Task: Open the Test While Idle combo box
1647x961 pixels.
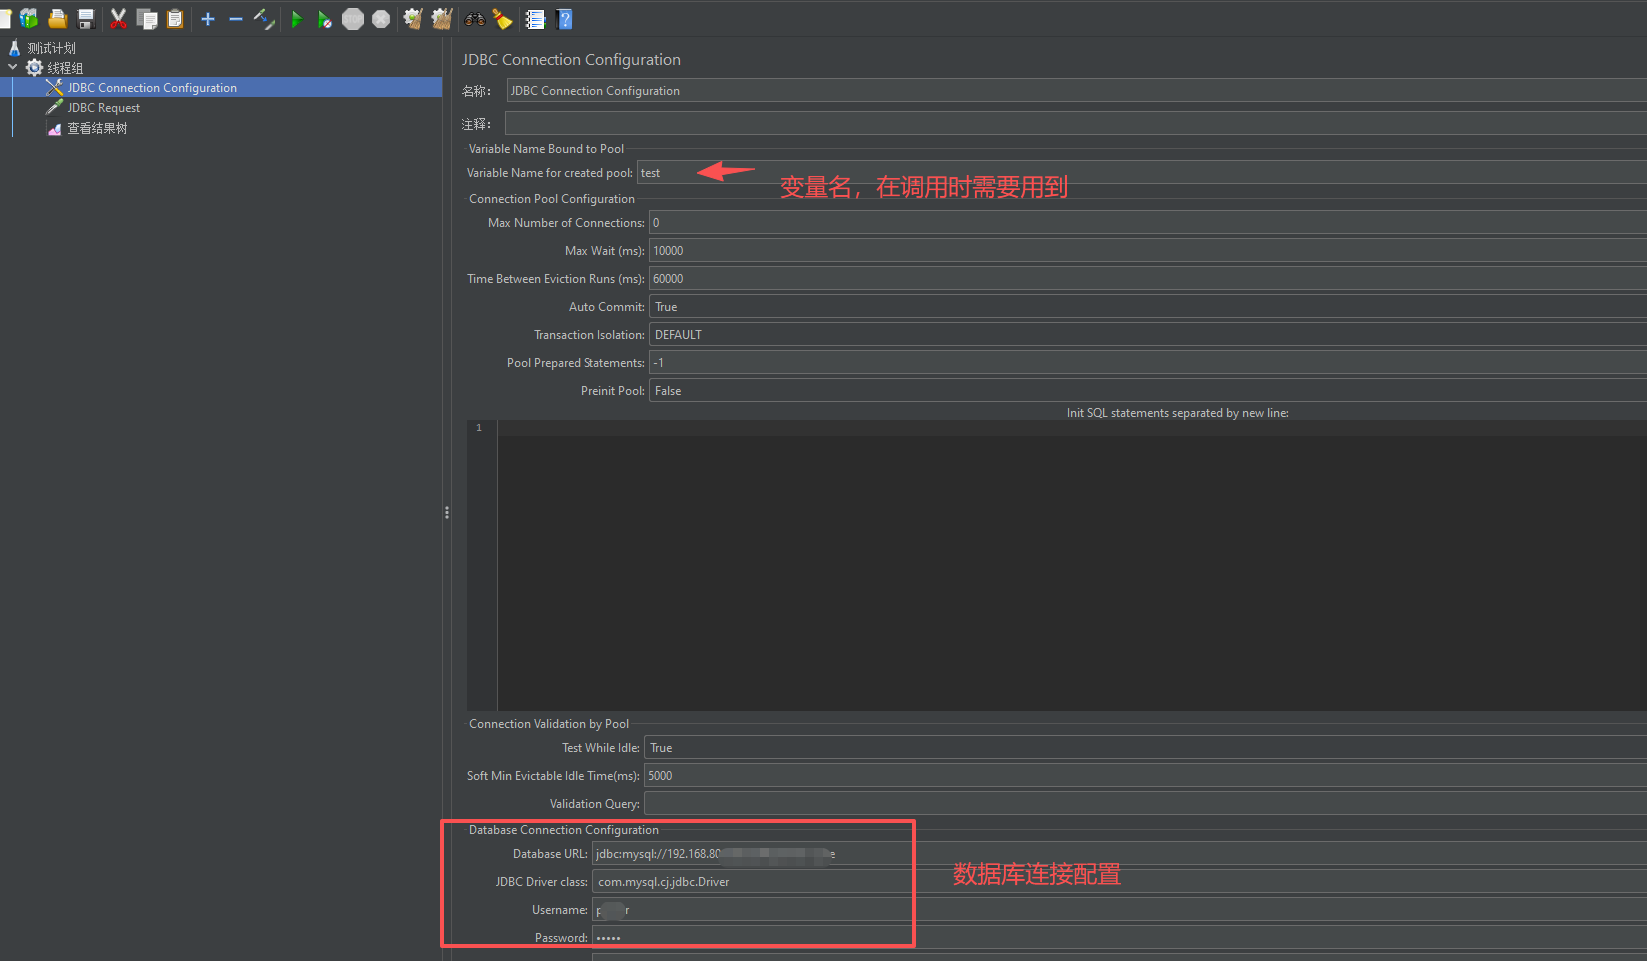Action: 1146,748
